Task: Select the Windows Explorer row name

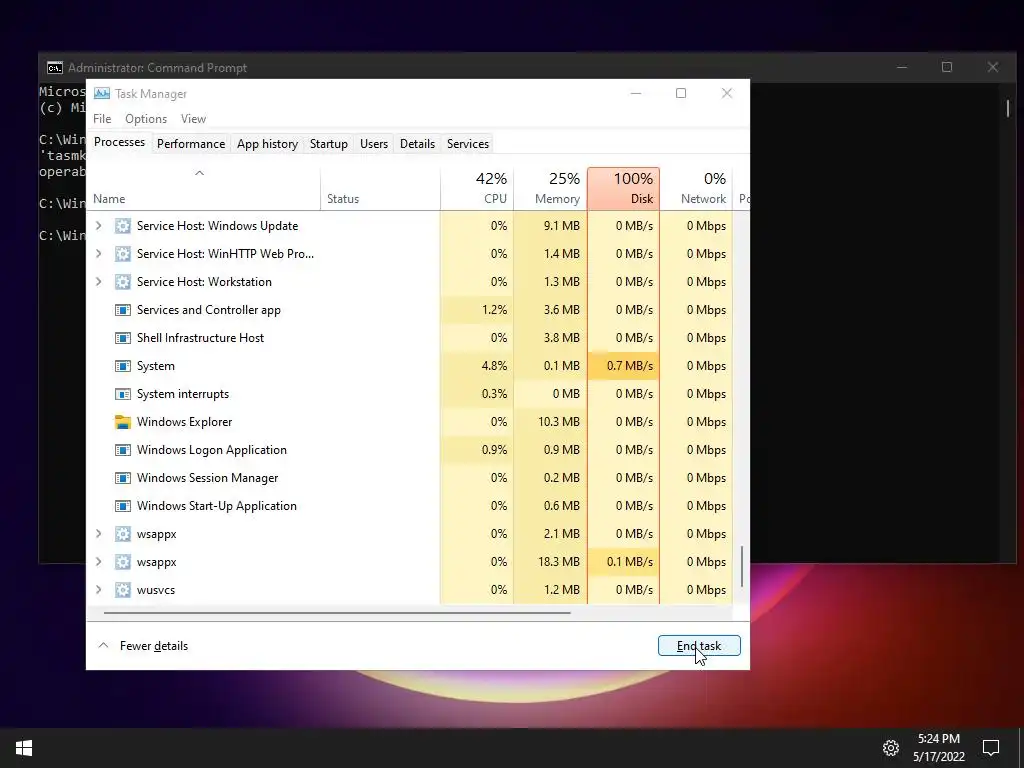Action: [x=184, y=422]
